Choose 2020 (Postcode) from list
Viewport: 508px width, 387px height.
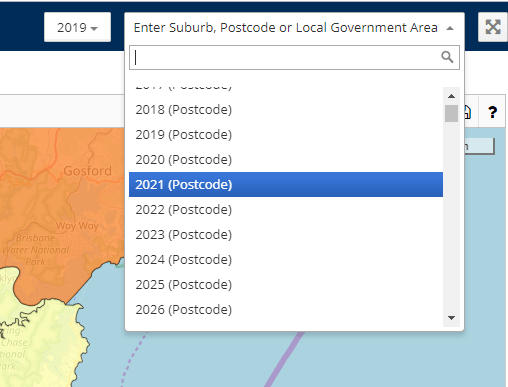286,160
